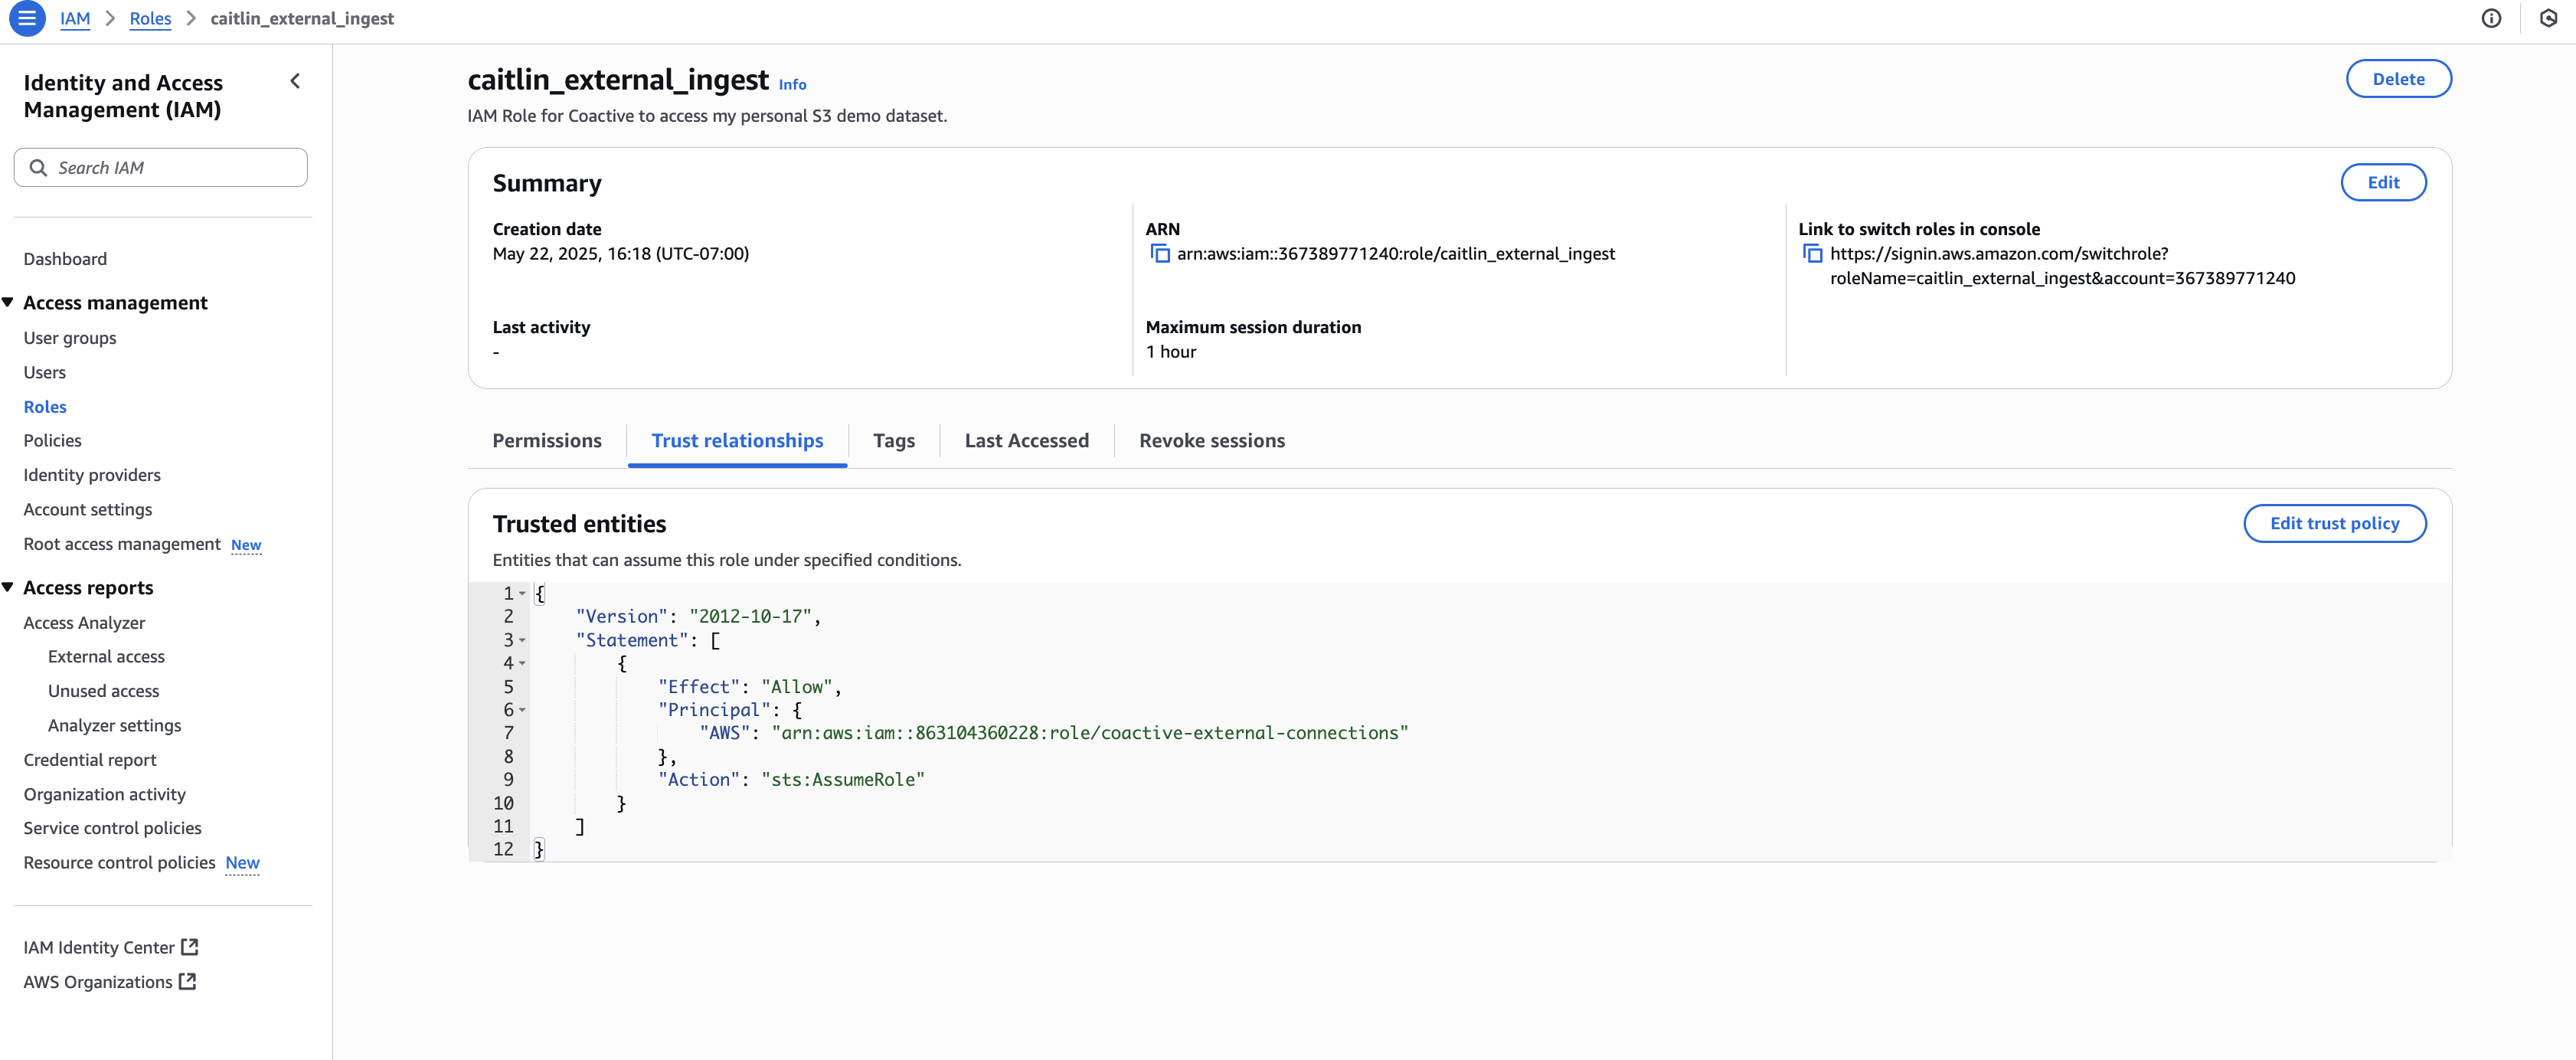
Task: Click the Info link beside role name
Action: tap(792, 85)
